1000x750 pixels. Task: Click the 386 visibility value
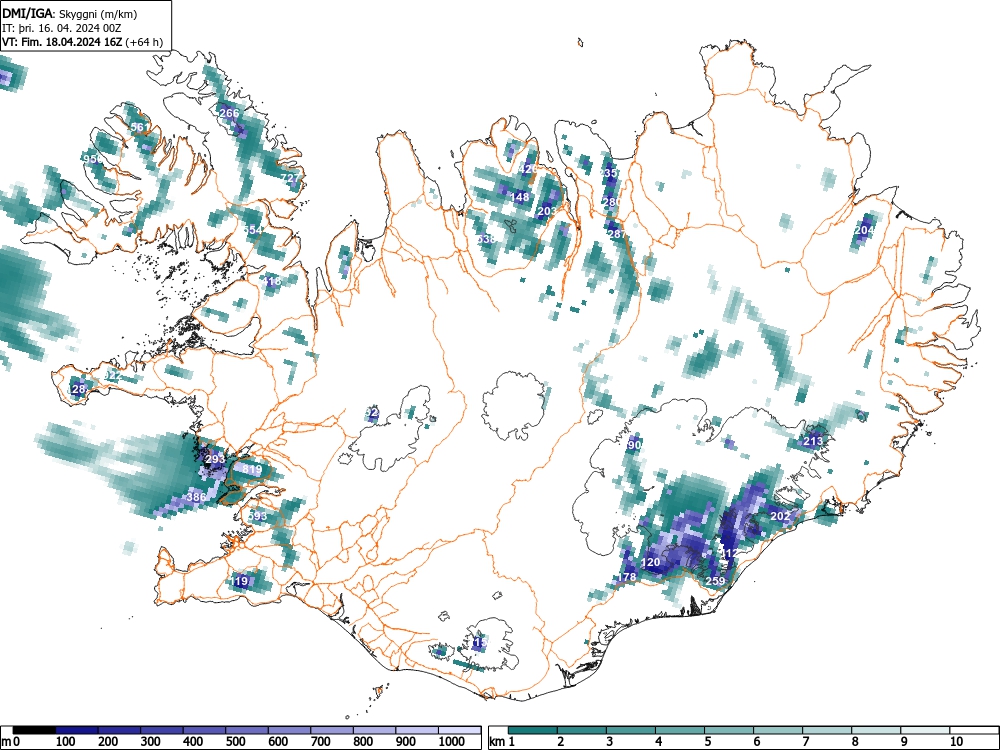(x=196, y=497)
